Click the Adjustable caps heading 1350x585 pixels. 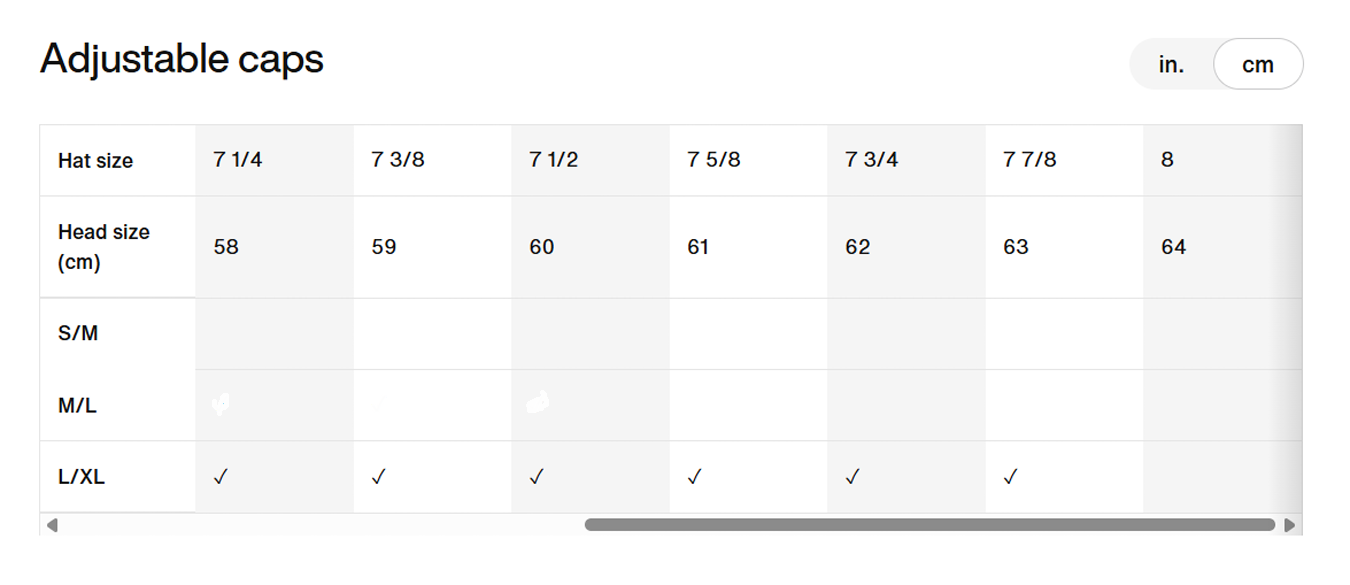[182, 60]
